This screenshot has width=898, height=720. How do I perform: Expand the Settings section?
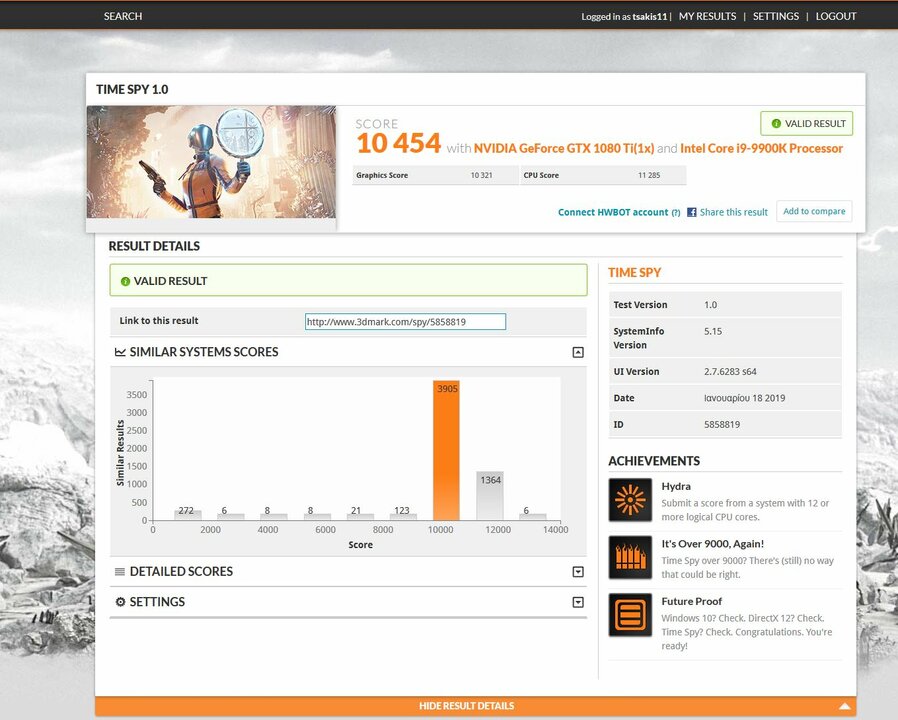pyautogui.click(x=578, y=602)
